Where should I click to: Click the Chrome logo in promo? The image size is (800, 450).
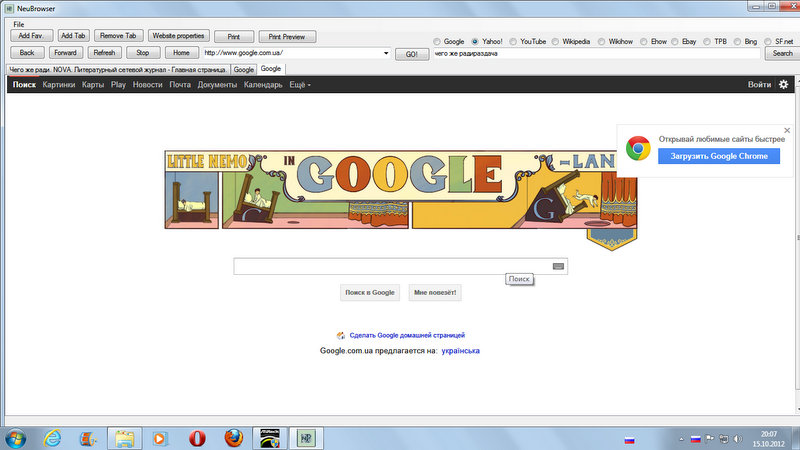point(638,148)
